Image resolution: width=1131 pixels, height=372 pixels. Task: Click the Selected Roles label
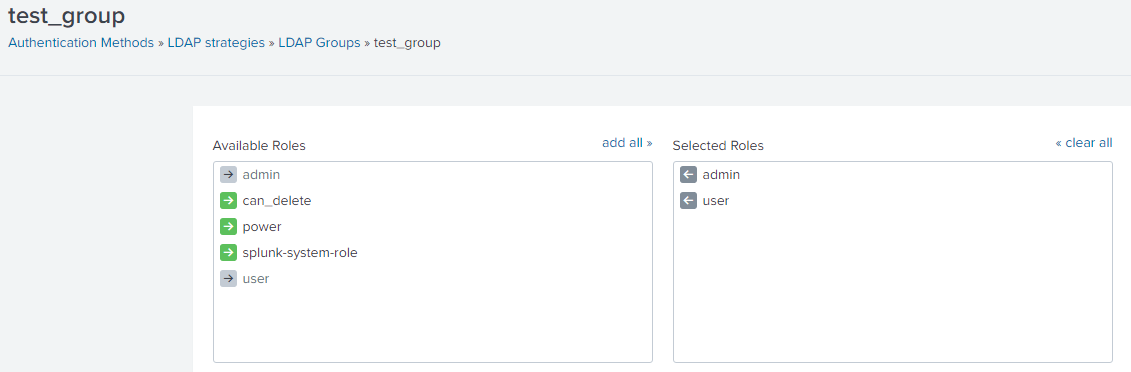tap(718, 146)
